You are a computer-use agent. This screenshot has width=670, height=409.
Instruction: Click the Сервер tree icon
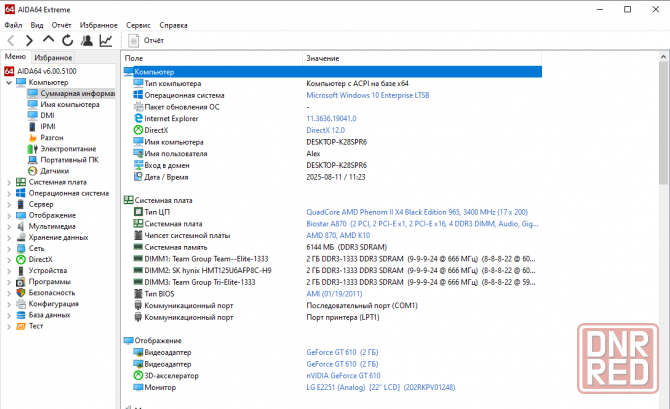21,204
